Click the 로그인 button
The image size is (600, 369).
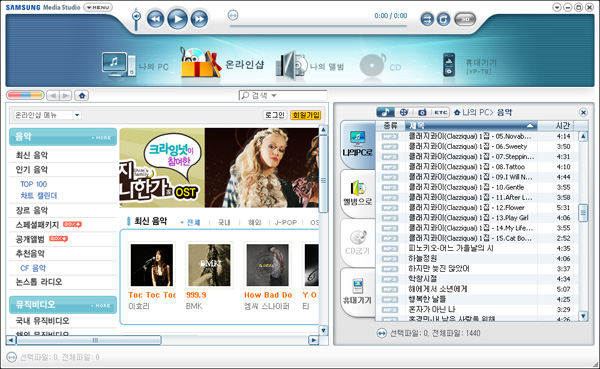click(275, 115)
